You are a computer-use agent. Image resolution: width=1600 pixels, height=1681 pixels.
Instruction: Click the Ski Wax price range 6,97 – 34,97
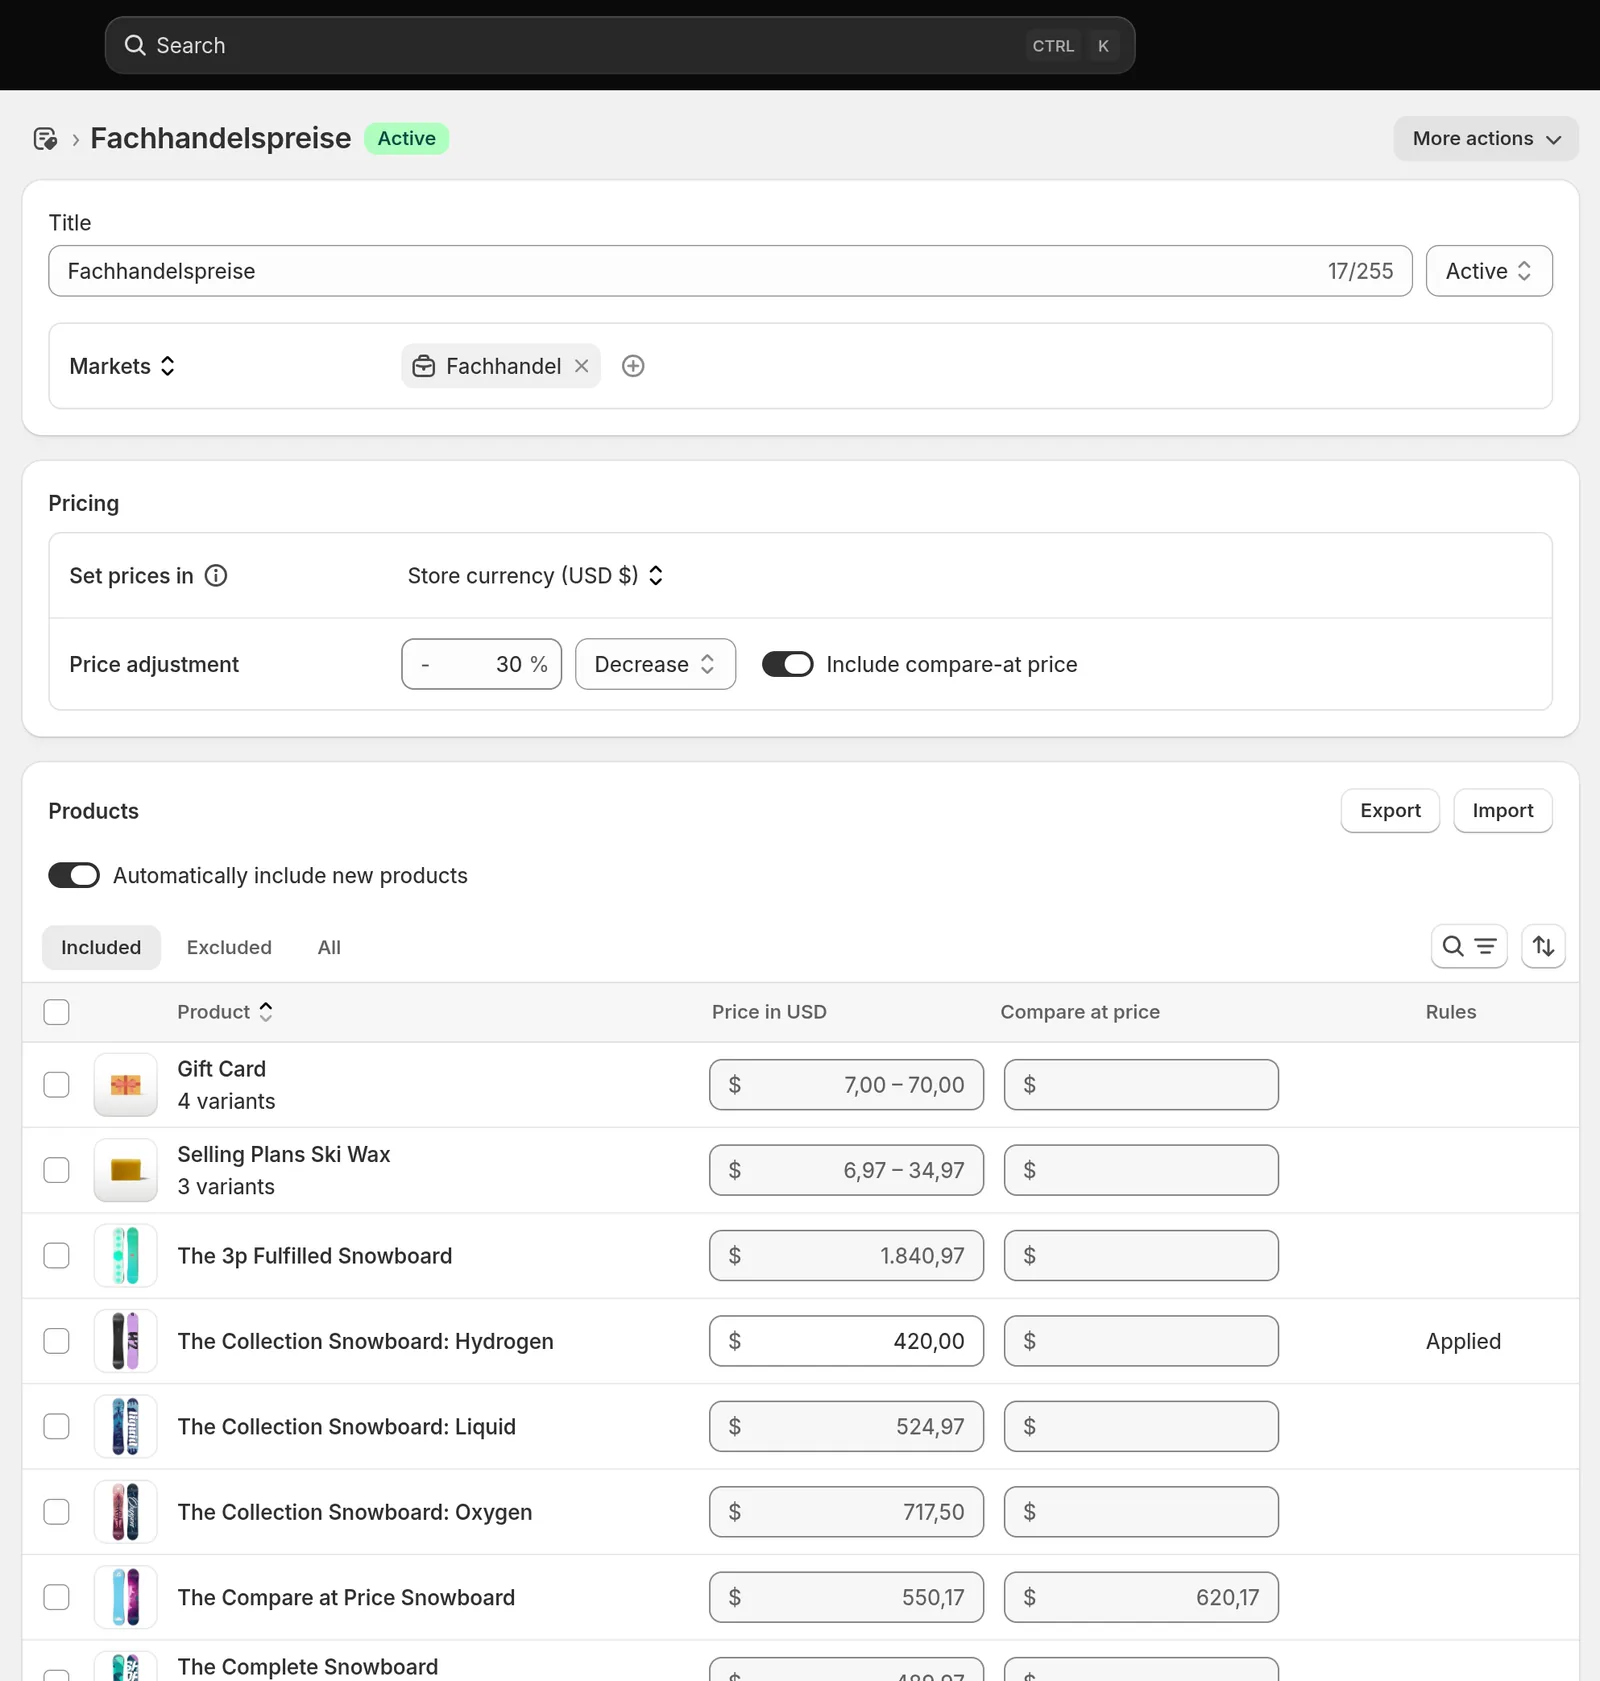point(847,1170)
